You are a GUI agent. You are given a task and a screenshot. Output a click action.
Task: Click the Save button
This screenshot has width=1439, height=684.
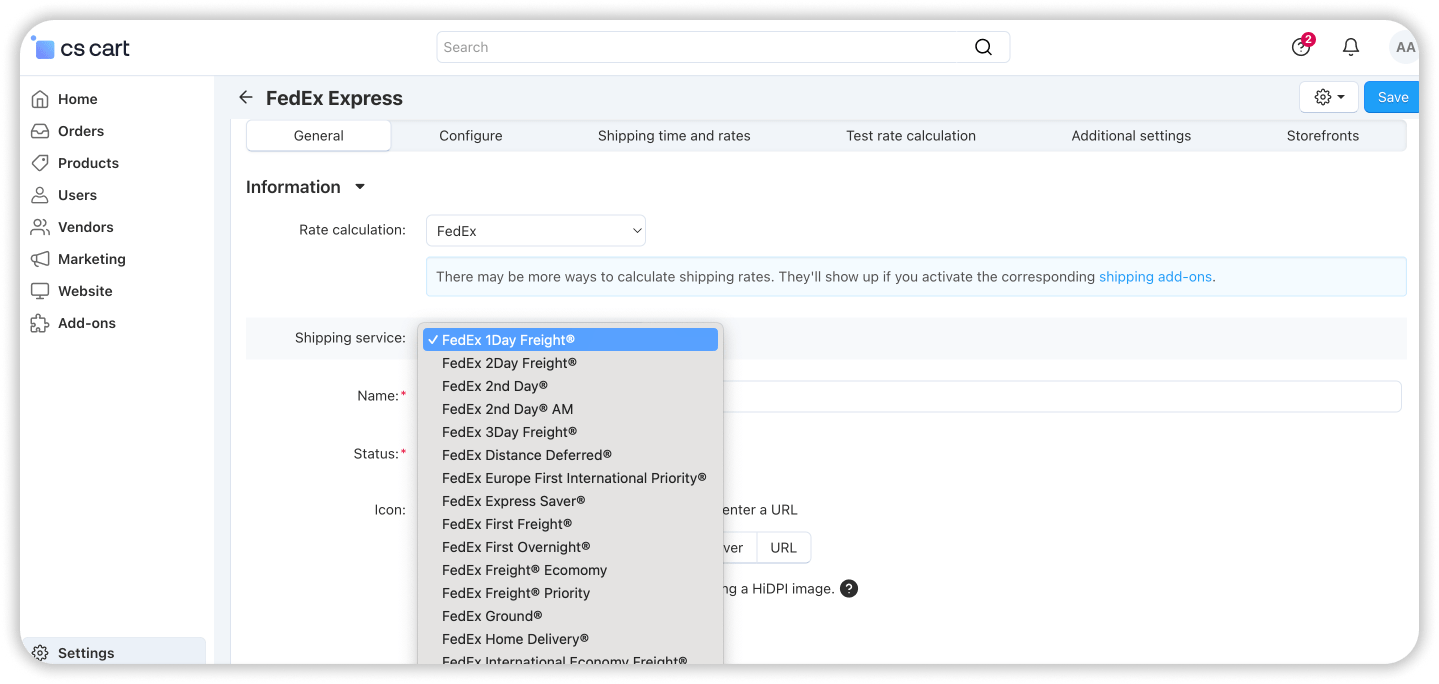[1392, 97]
